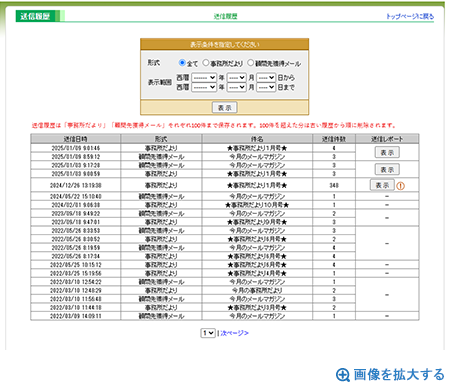Image resolution: width=450 pixels, height=386 pixels.
Task: Show report for the 2025/01/03 sends
Action: coord(387,169)
